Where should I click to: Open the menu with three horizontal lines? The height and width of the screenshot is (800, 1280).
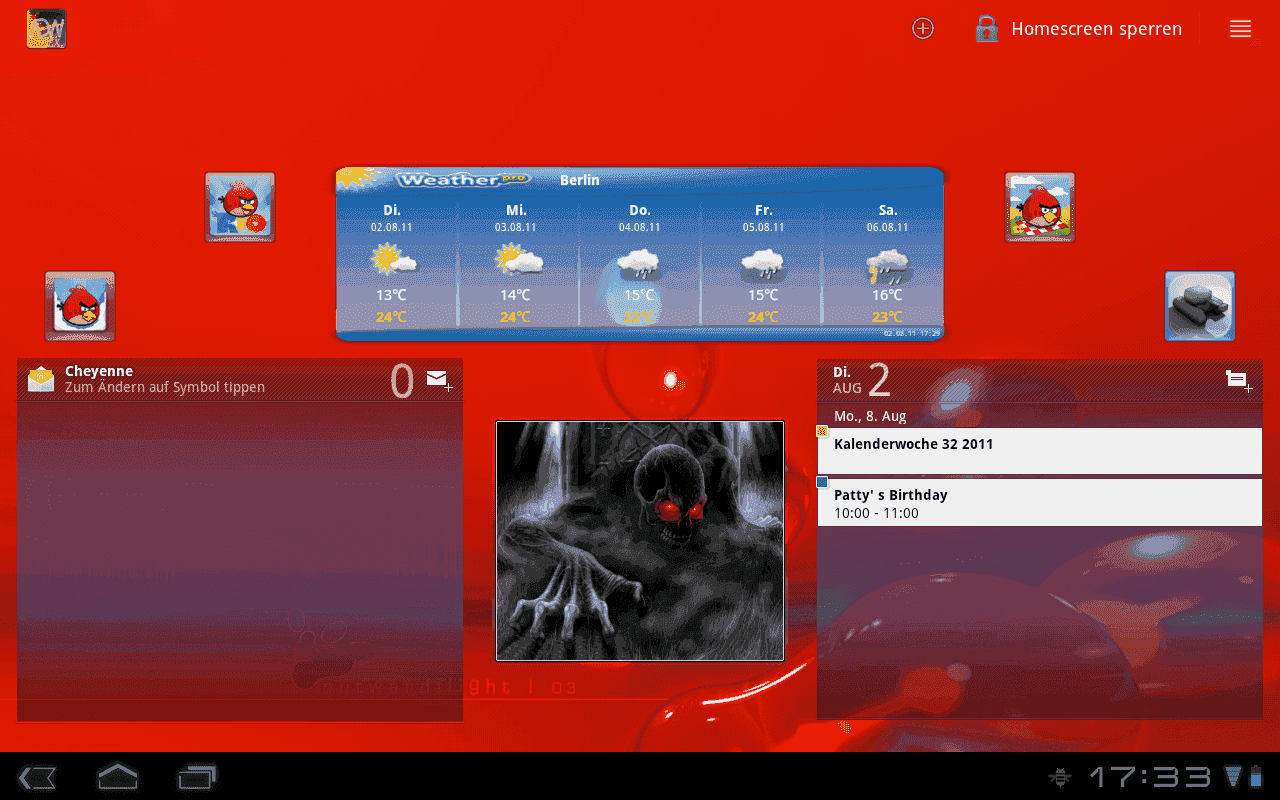[1240, 29]
